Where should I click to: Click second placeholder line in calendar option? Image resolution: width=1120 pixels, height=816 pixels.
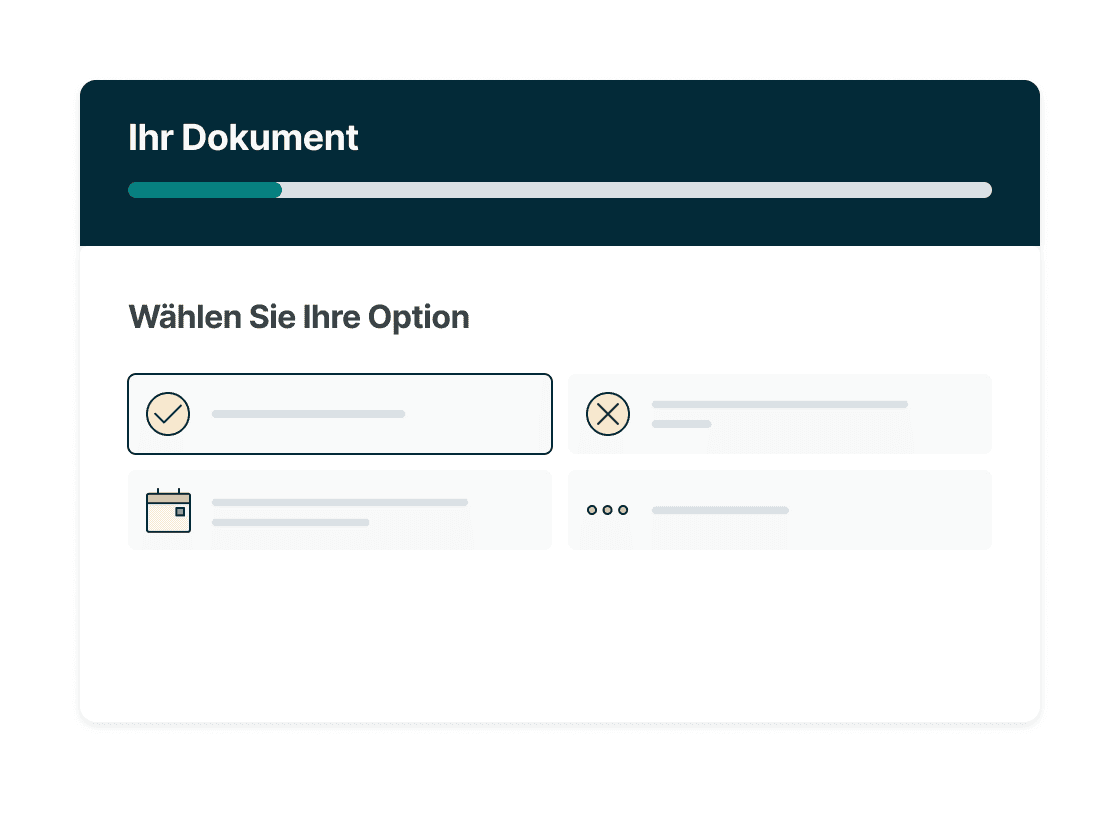[291, 522]
